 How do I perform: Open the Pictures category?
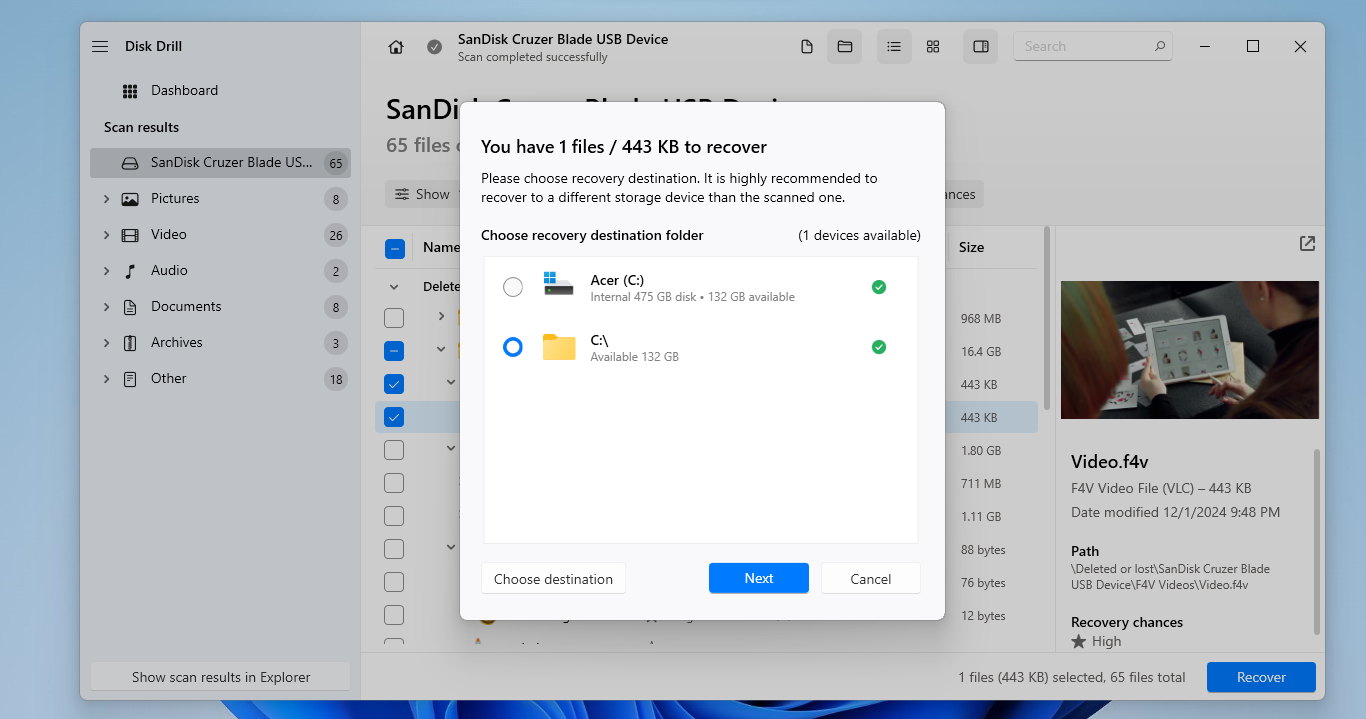click(x=220, y=198)
